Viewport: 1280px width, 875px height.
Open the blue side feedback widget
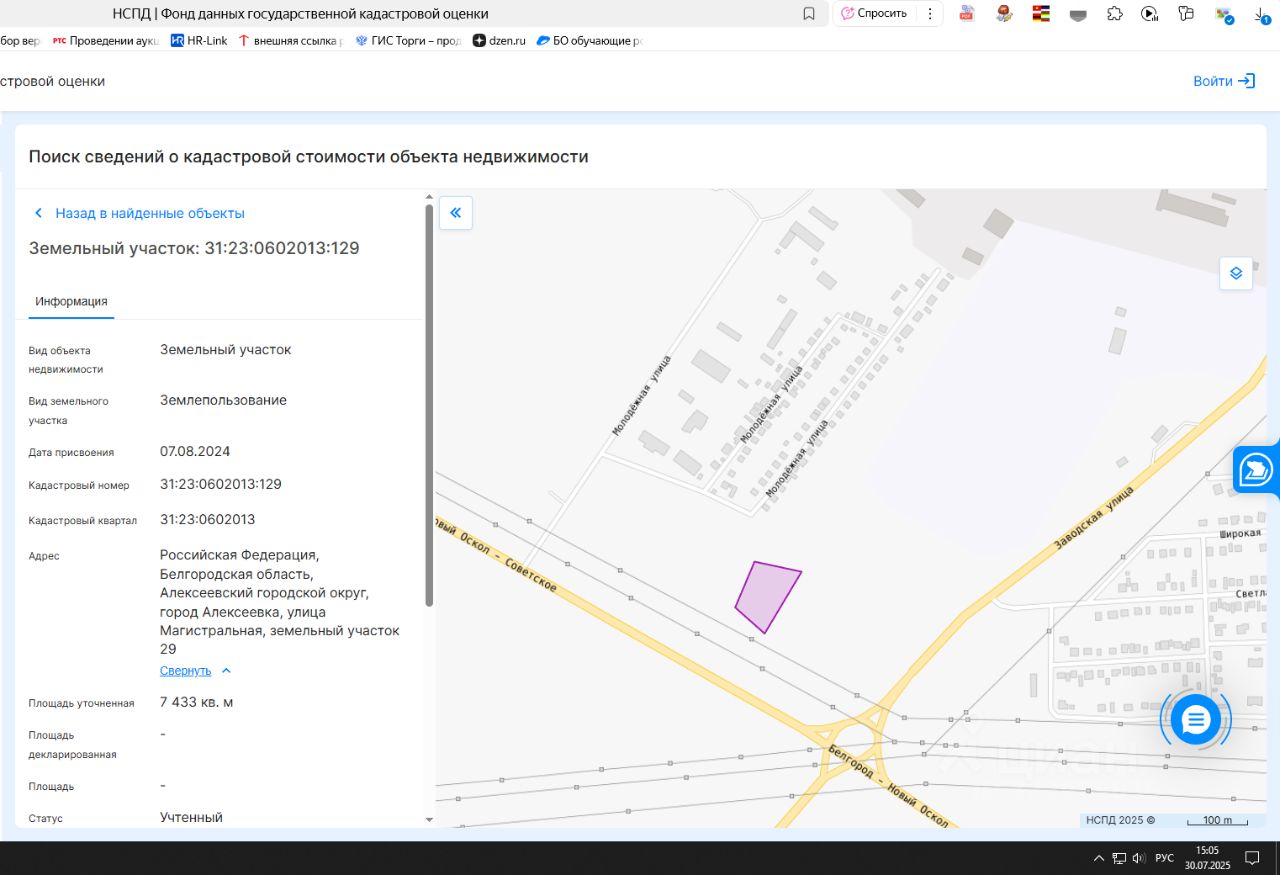[1256, 470]
